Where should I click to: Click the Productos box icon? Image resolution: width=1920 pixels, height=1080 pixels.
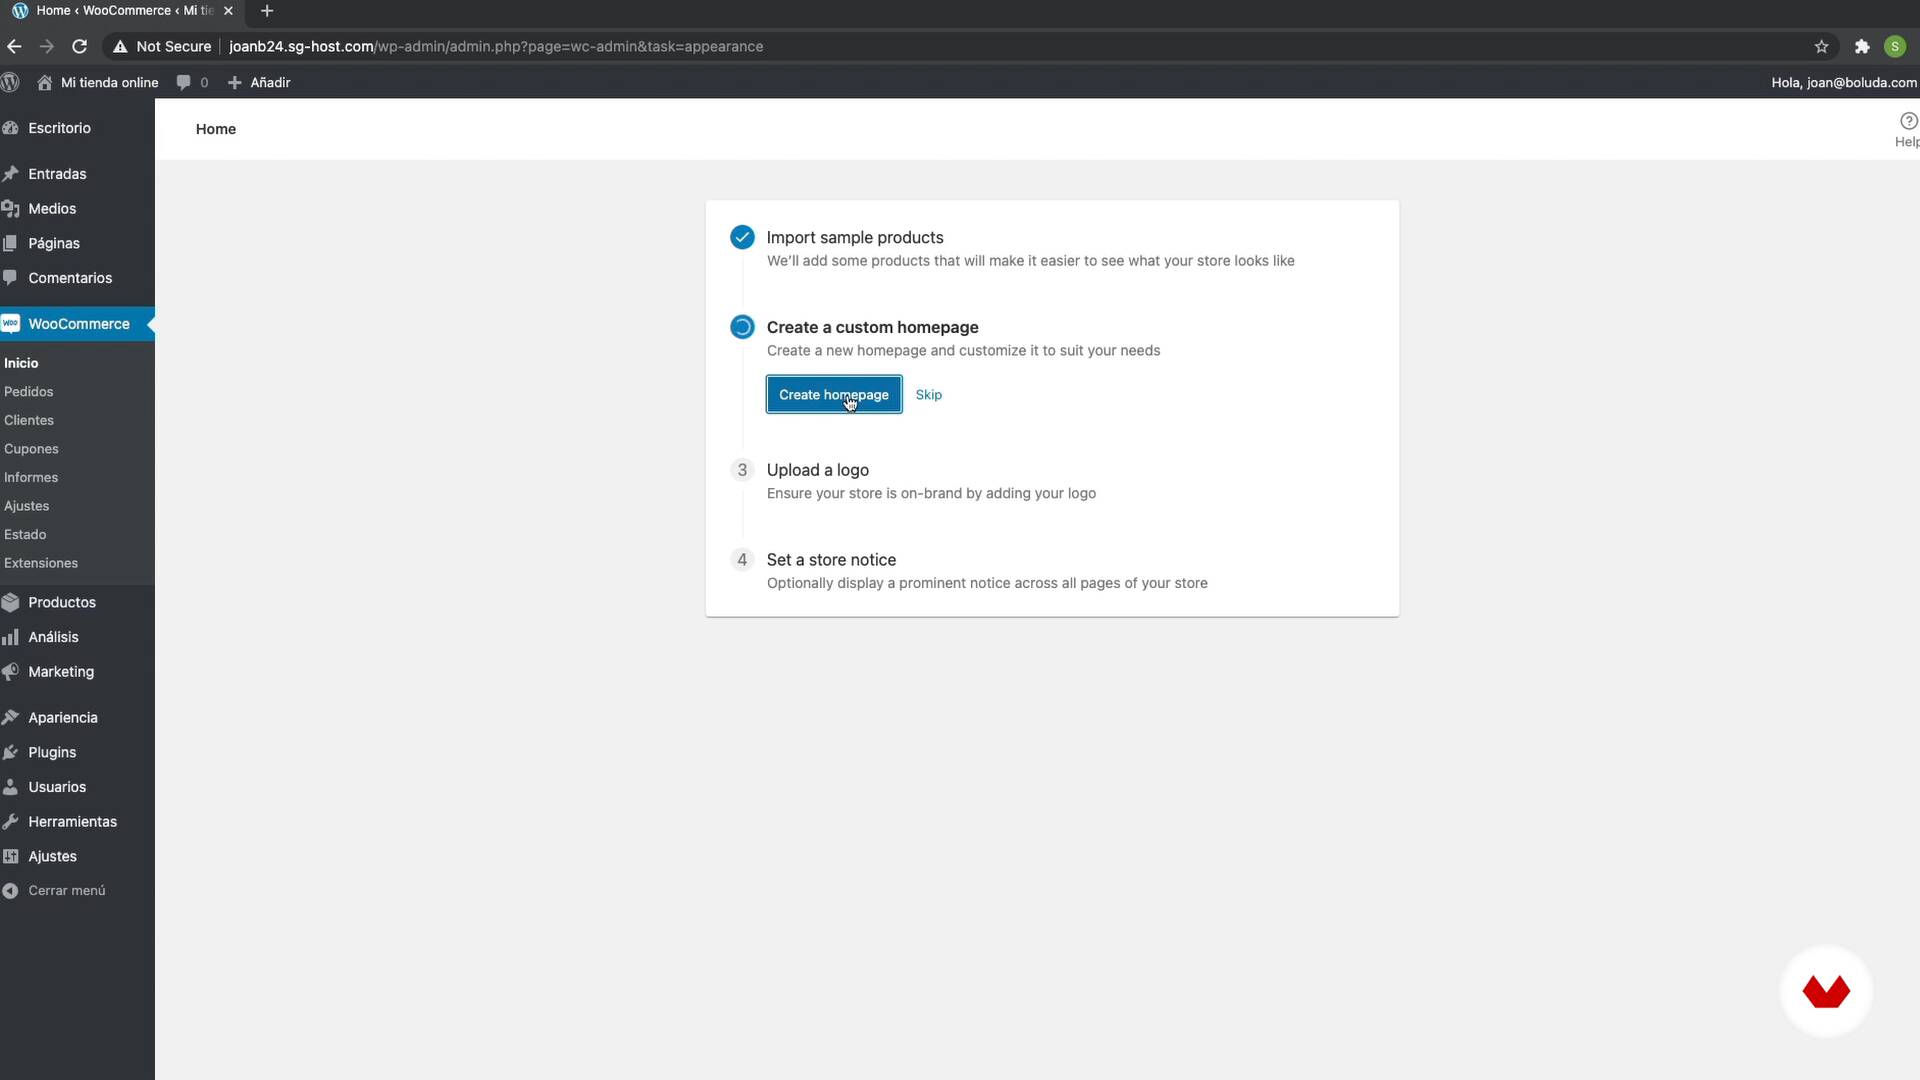coord(11,602)
